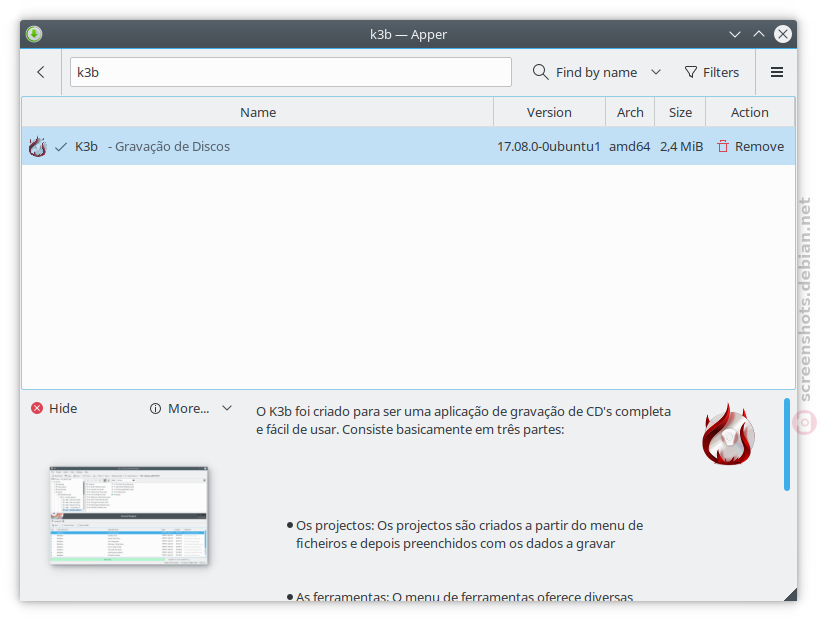Click the Apper green download icon in title bar

pyautogui.click(x=34, y=34)
